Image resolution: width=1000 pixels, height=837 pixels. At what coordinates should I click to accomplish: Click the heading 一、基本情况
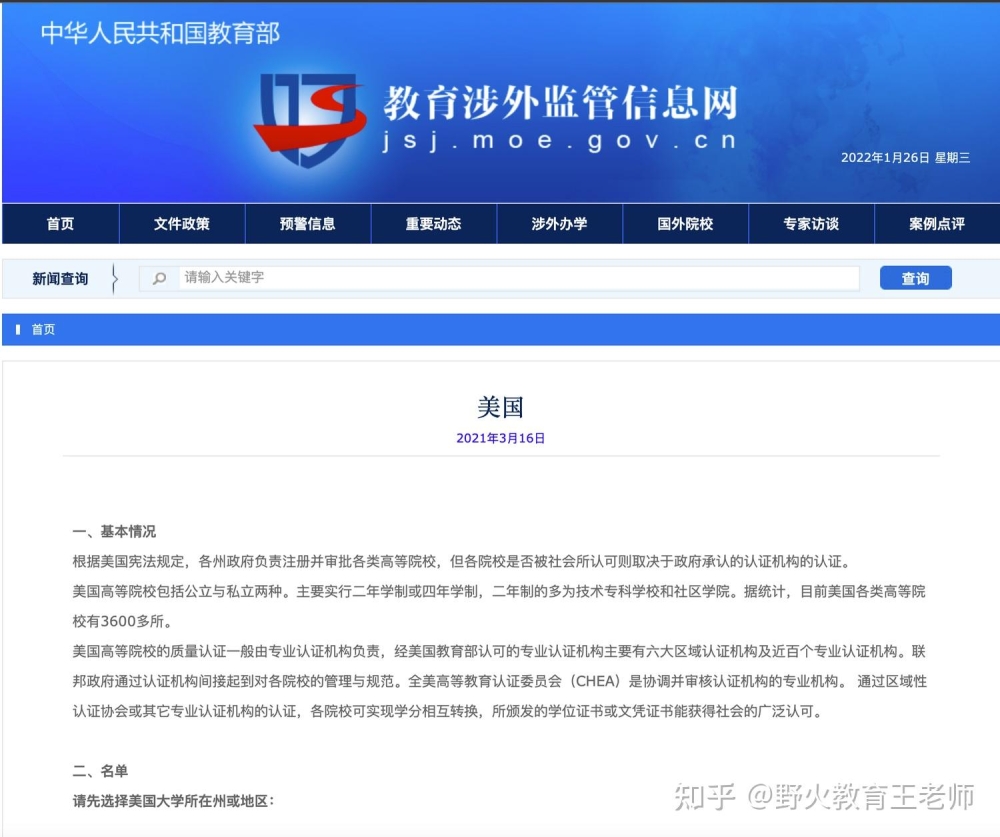[x=114, y=531]
